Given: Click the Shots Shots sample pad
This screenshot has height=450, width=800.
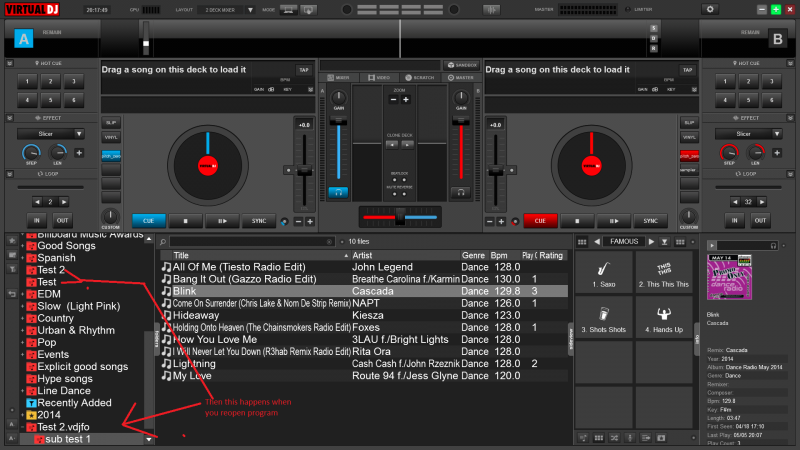Looking at the screenshot, I should [x=604, y=317].
